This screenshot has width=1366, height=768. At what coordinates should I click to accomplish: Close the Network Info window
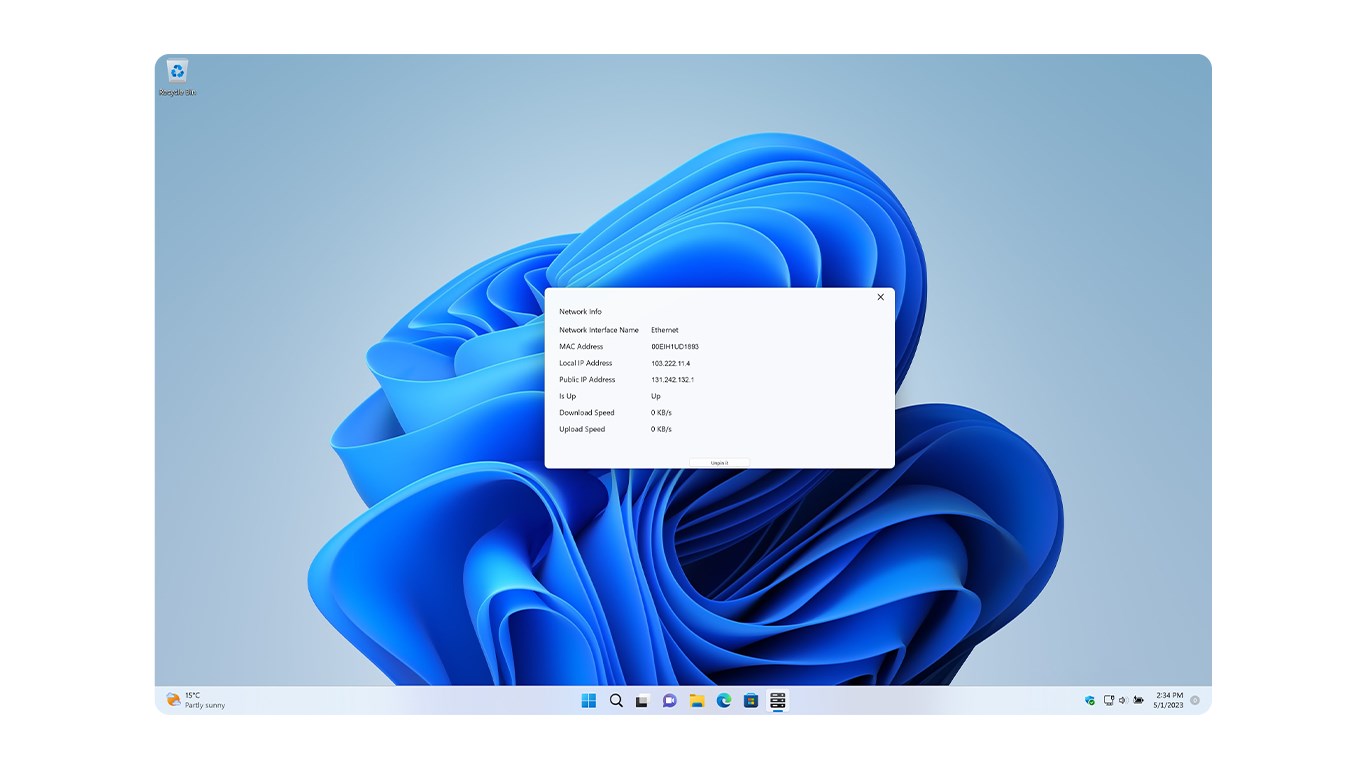point(880,297)
